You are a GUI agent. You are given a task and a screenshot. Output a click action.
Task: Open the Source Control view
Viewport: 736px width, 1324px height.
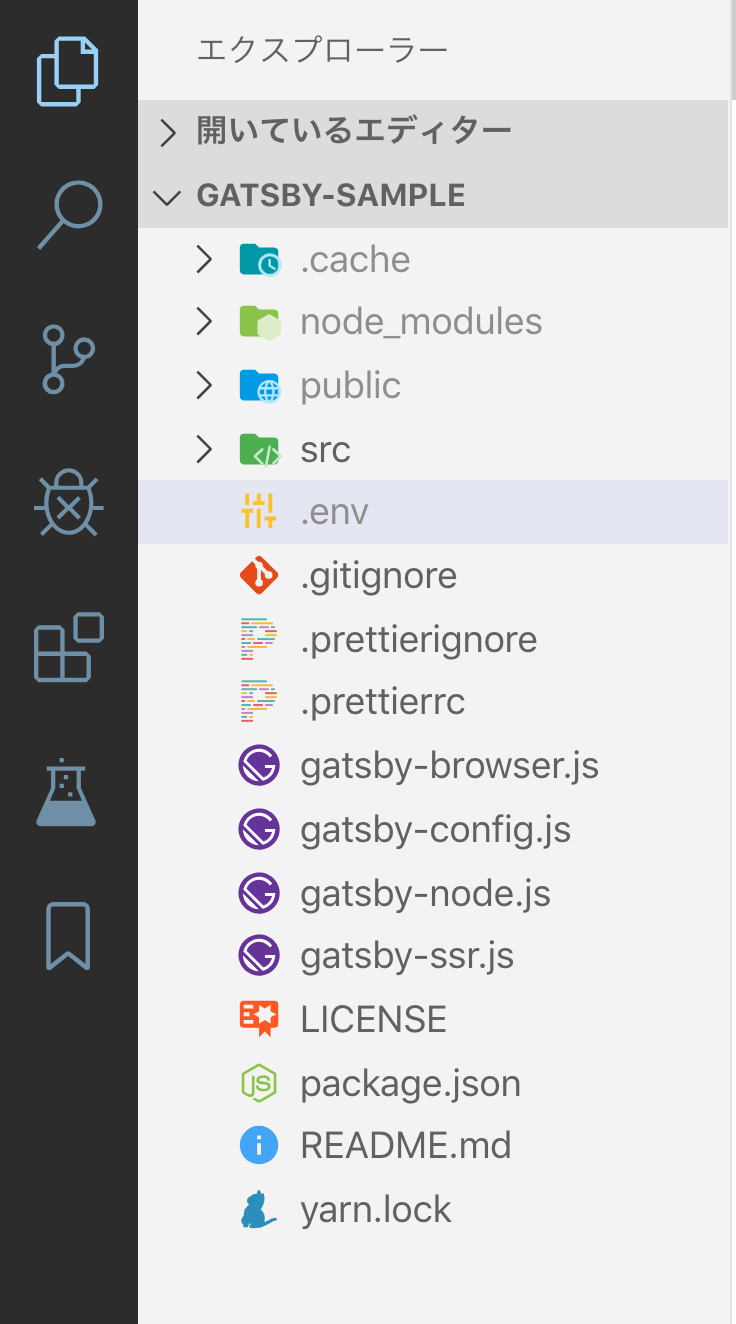coord(68,358)
